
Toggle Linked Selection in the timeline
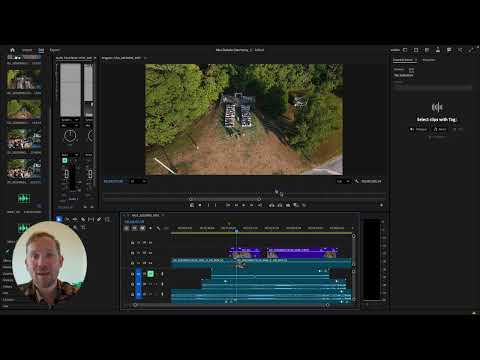click(142, 228)
